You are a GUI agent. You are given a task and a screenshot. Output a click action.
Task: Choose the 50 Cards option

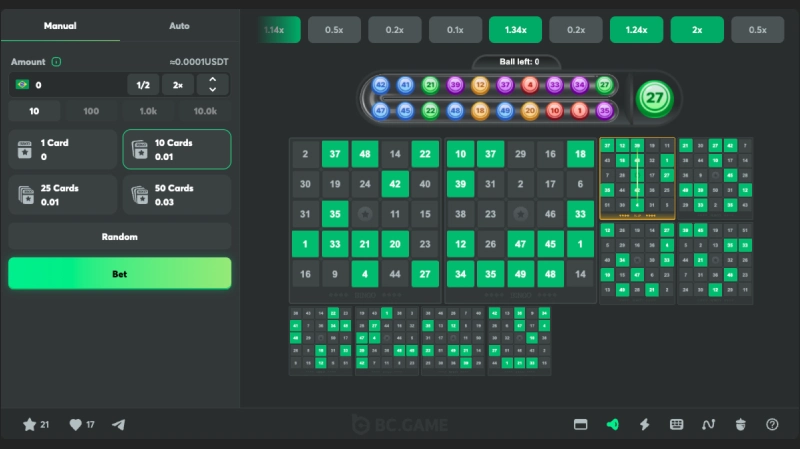(x=177, y=194)
